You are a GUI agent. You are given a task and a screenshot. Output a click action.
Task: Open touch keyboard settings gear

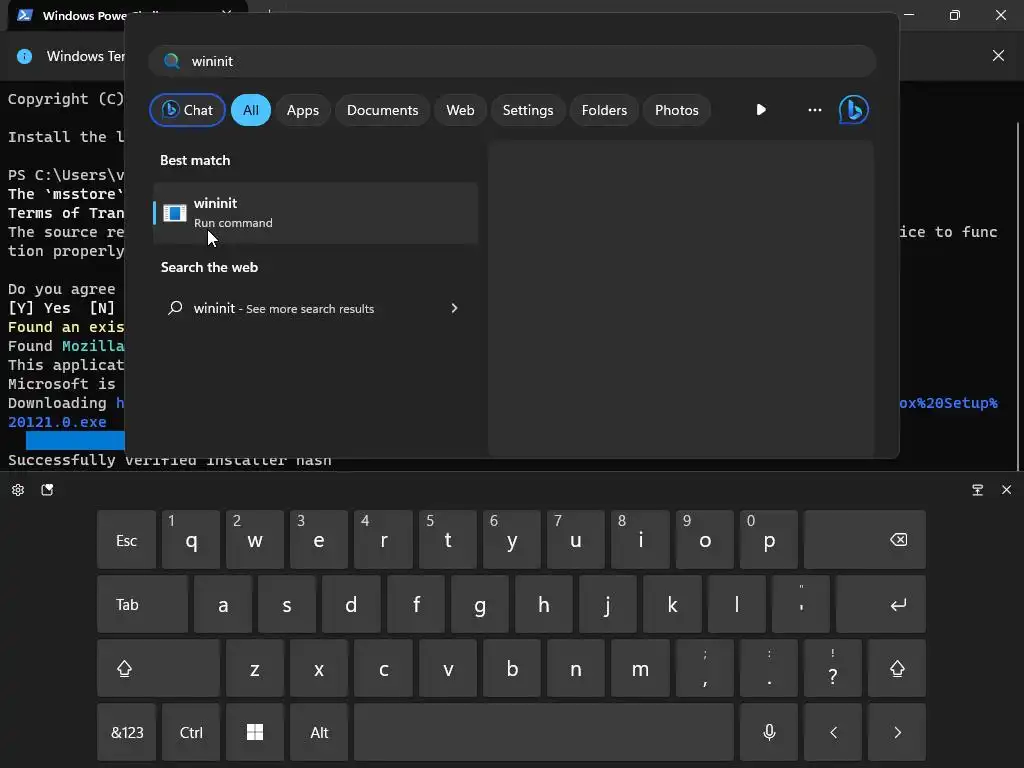pos(18,490)
